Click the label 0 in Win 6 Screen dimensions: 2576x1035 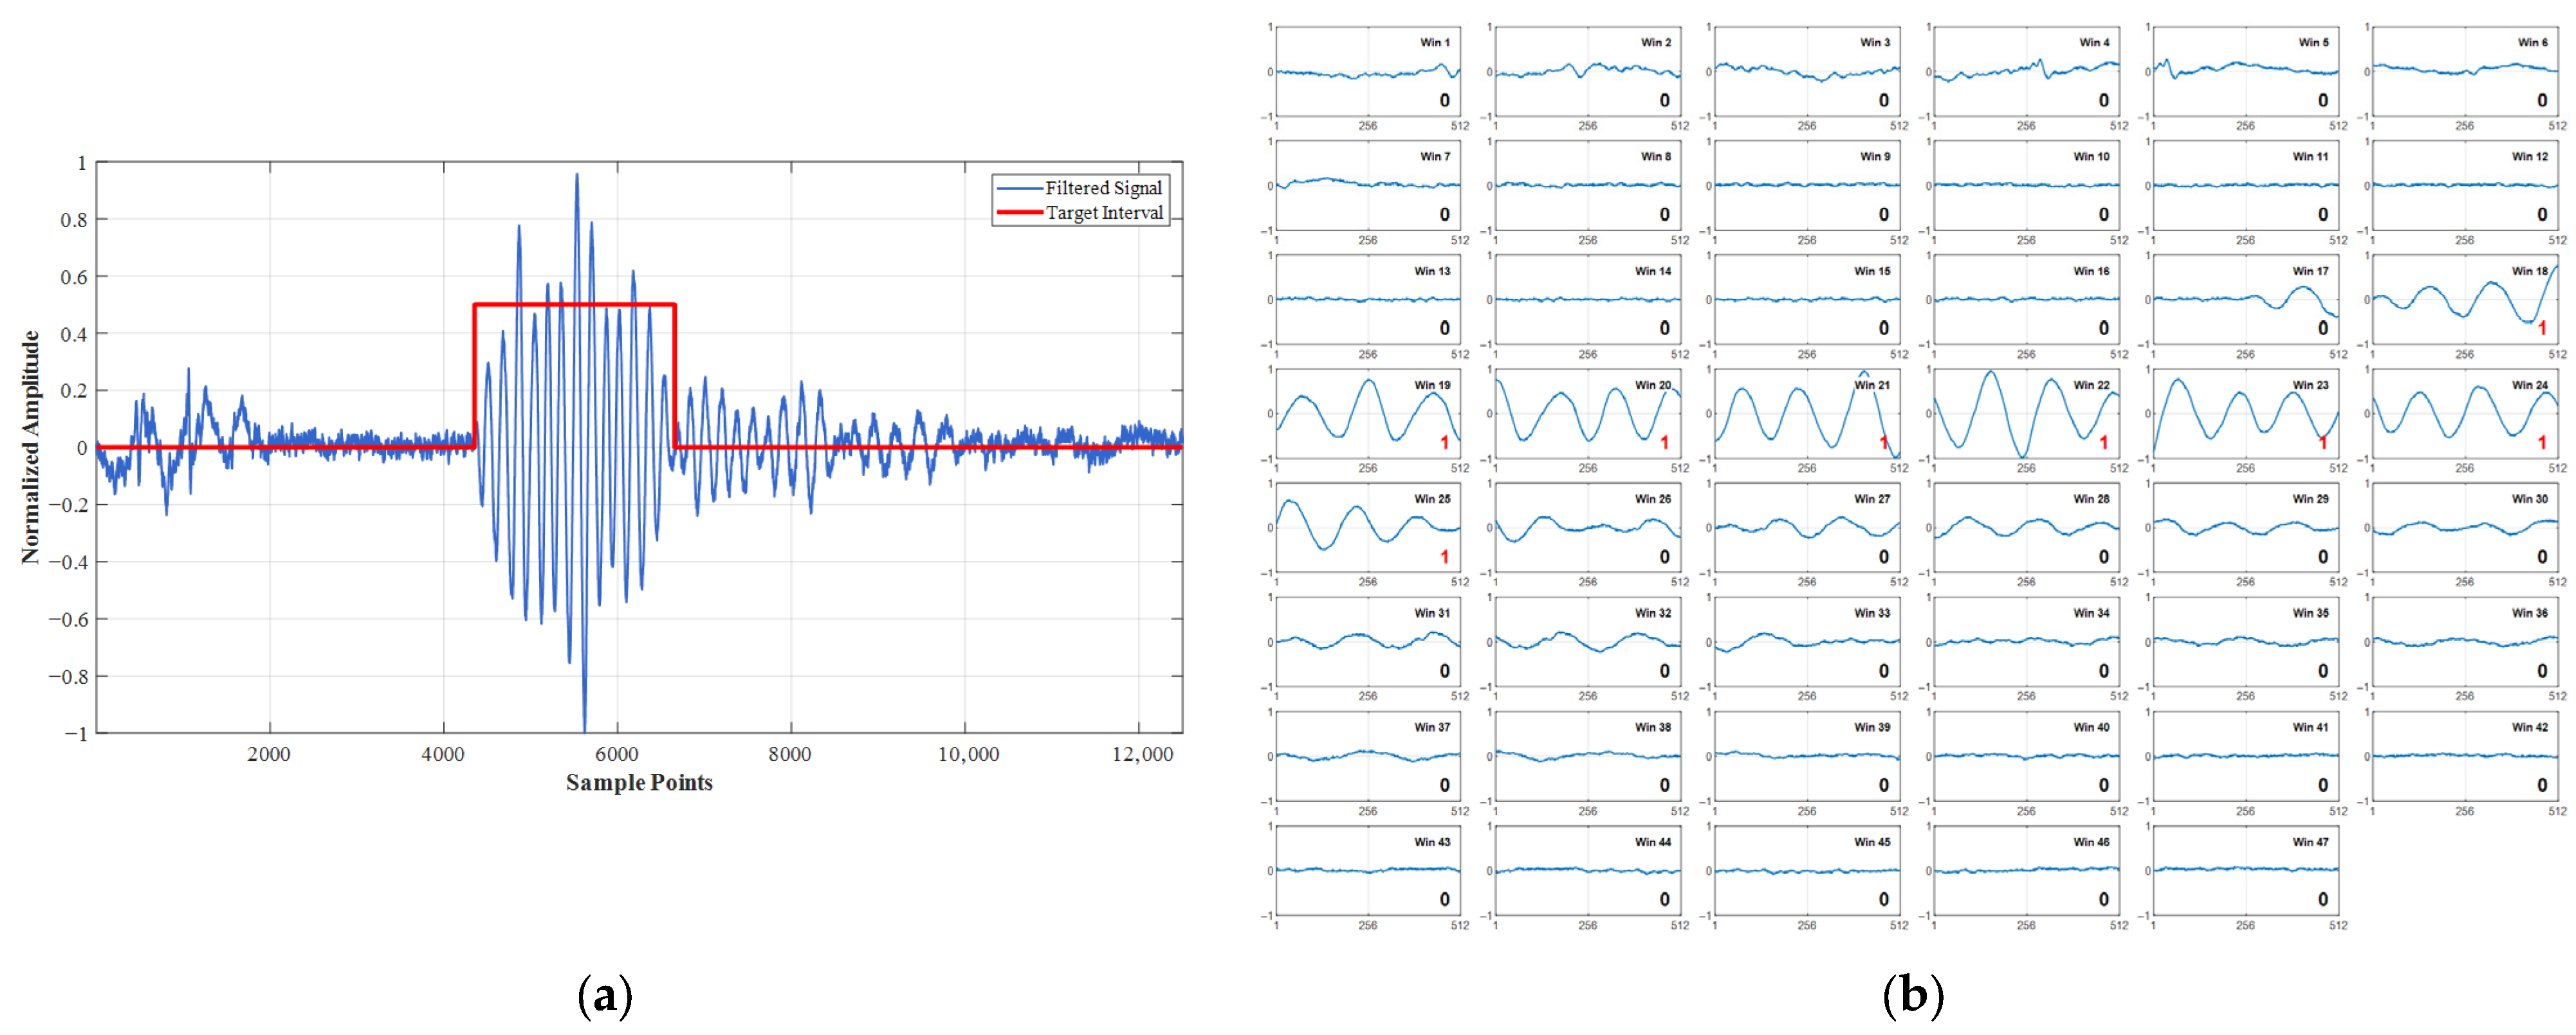tap(2541, 100)
